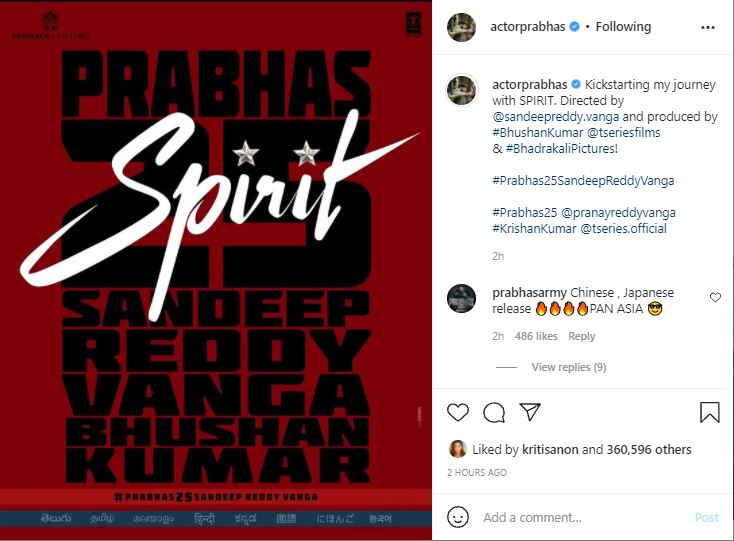Open @tseriesfilms mention link

click(623, 132)
